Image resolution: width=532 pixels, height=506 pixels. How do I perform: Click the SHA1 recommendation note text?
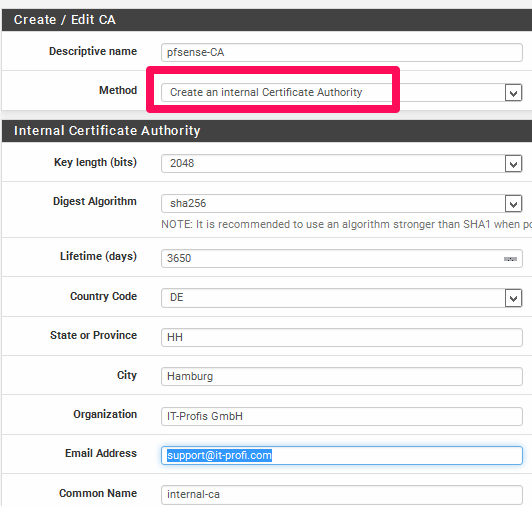tap(346, 224)
